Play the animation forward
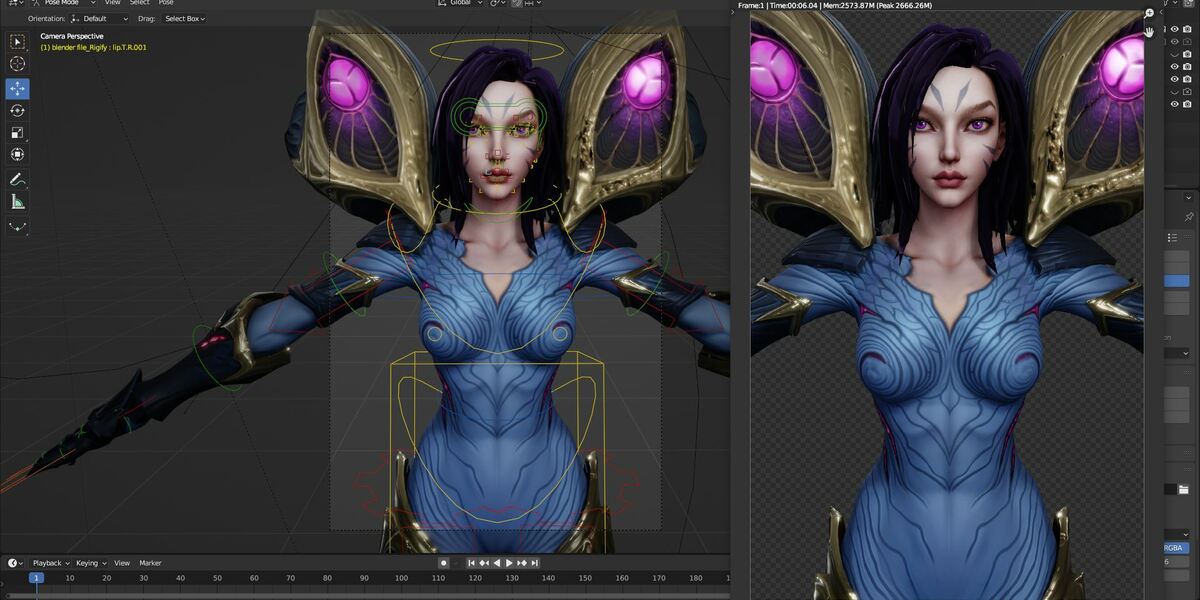 coord(510,563)
